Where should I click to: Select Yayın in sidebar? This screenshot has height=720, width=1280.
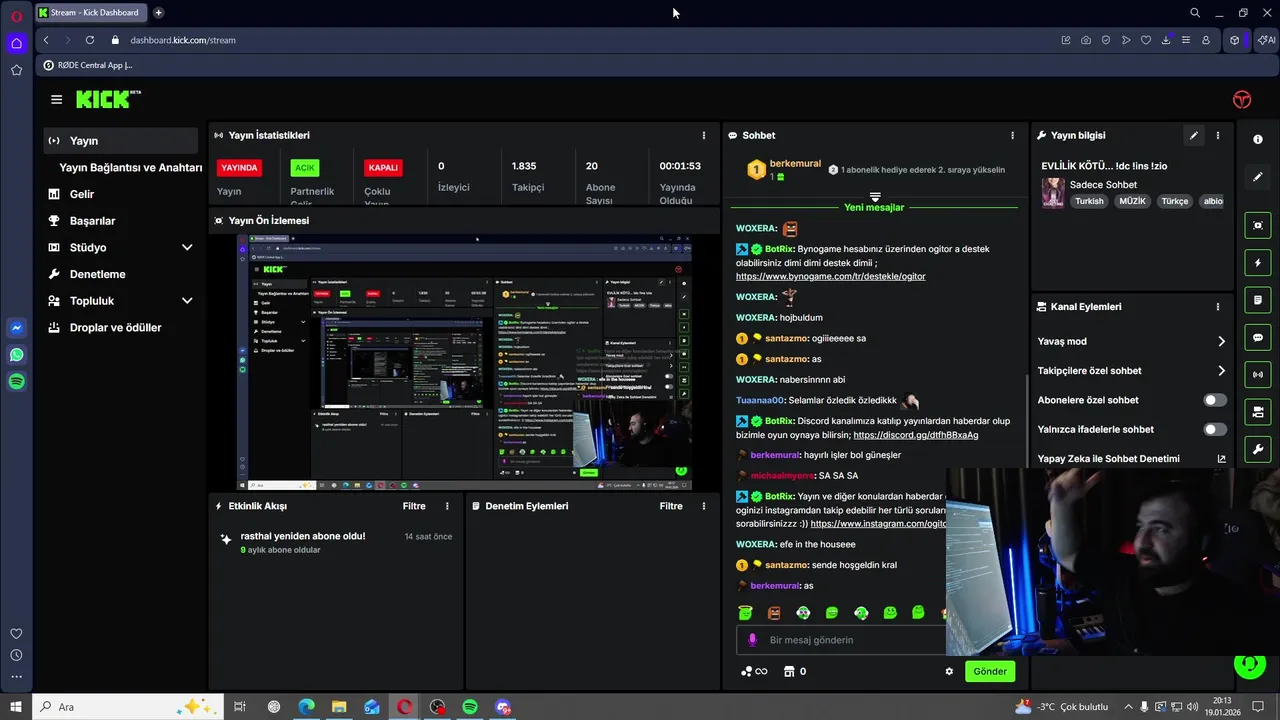(x=120, y=141)
